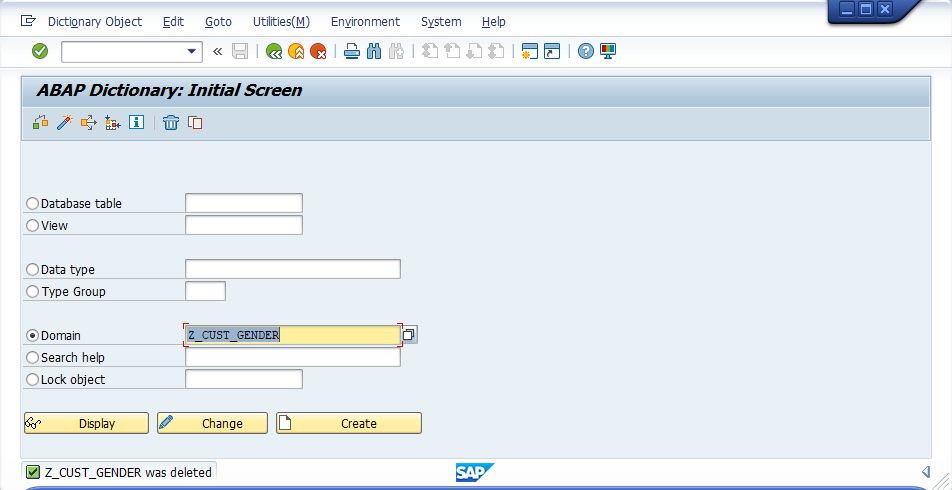Click the Check object icon

[x=41, y=123]
